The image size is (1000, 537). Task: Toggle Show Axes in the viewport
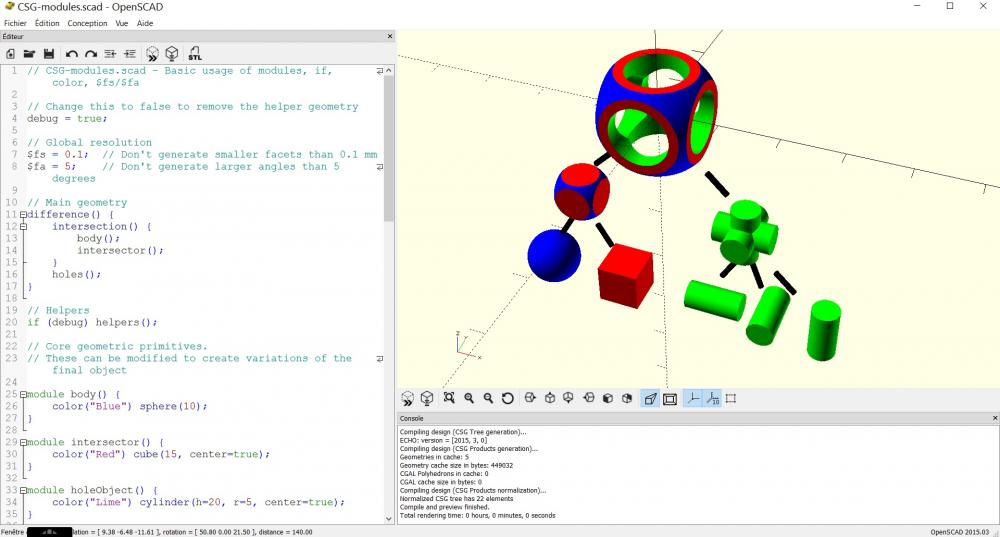[x=693, y=399]
